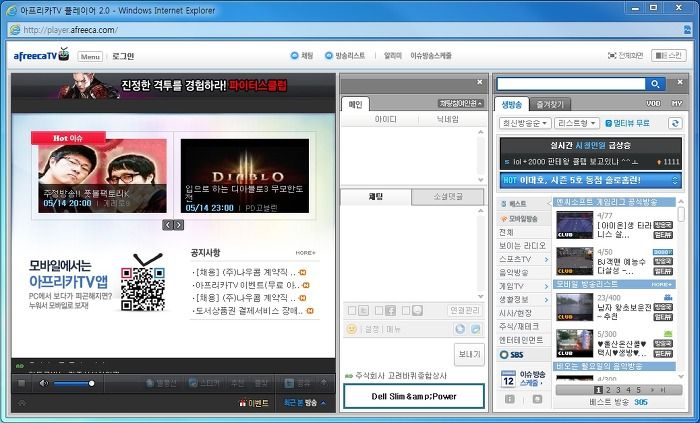The image size is (700, 423).
Task: Click the 방송리스트 broadcast list toggle
Action: click(345, 56)
